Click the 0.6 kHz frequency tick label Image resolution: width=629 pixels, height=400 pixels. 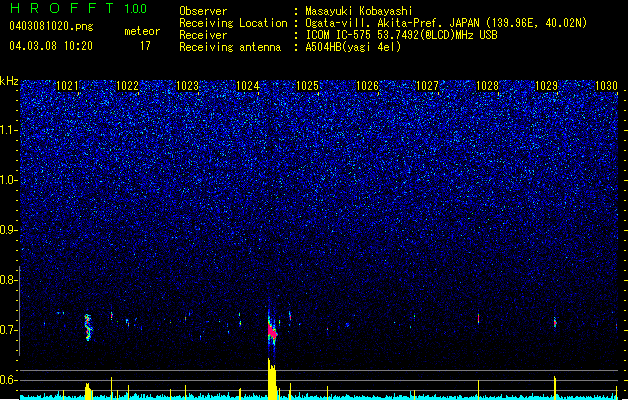[x=9, y=380]
